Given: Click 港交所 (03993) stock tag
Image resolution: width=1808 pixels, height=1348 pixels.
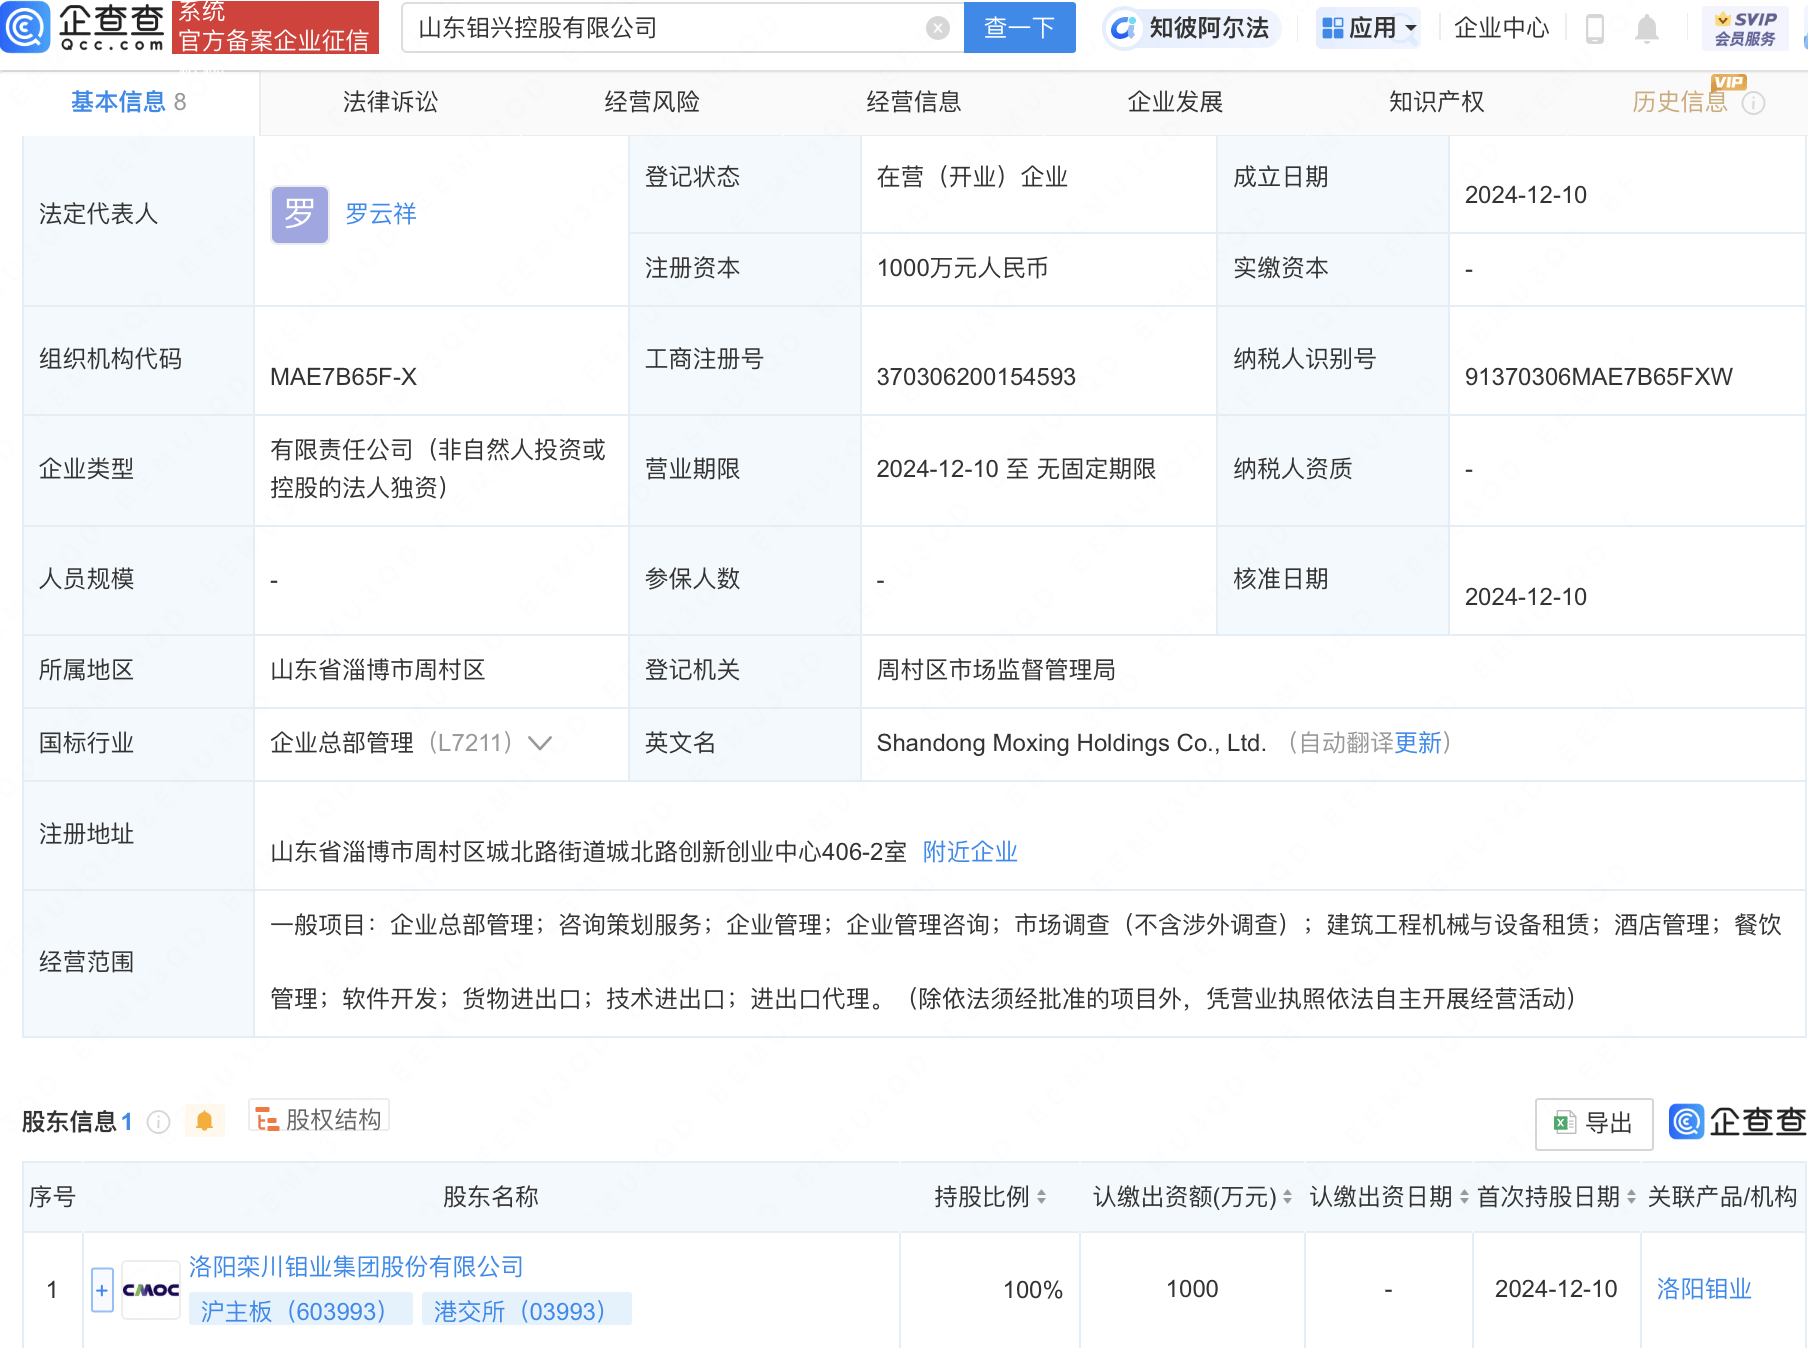Looking at the screenshot, I should pyautogui.click(x=527, y=1310).
